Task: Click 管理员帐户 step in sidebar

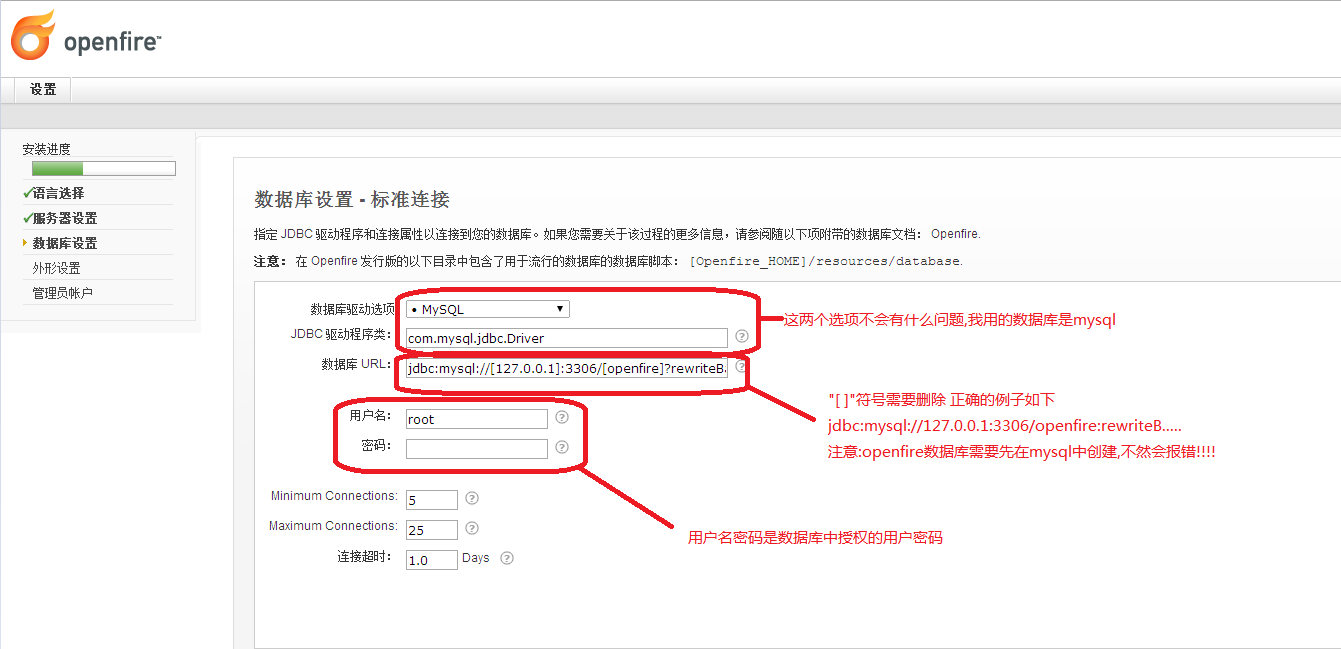Action: click(x=63, y=293)
